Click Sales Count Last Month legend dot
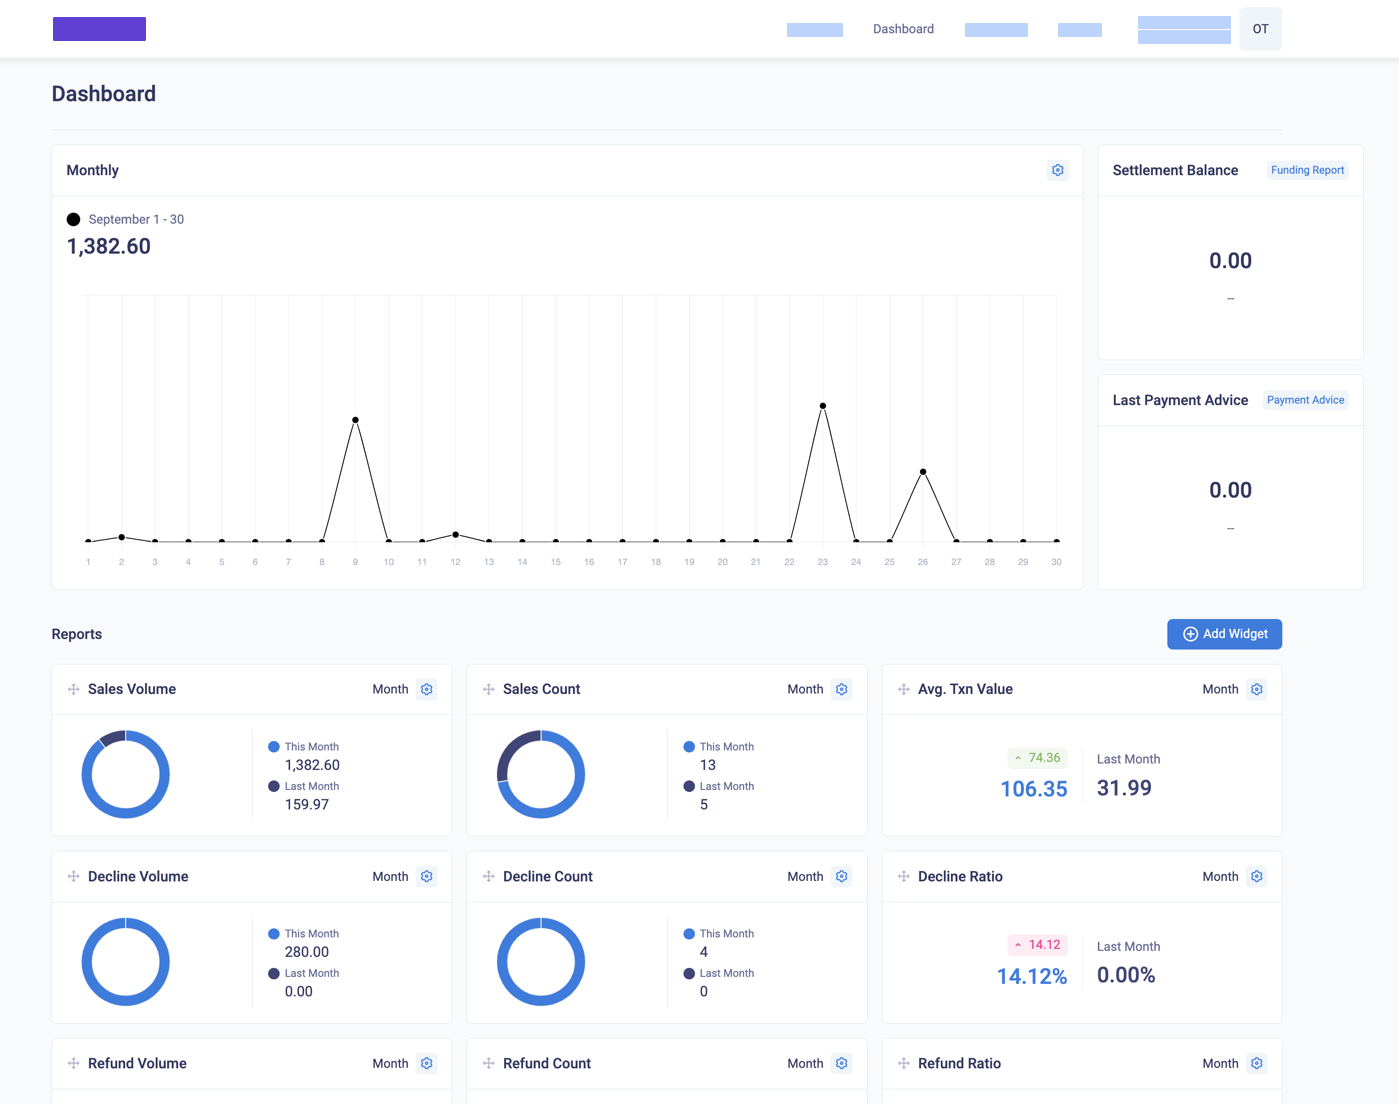 tap(689, 786)
